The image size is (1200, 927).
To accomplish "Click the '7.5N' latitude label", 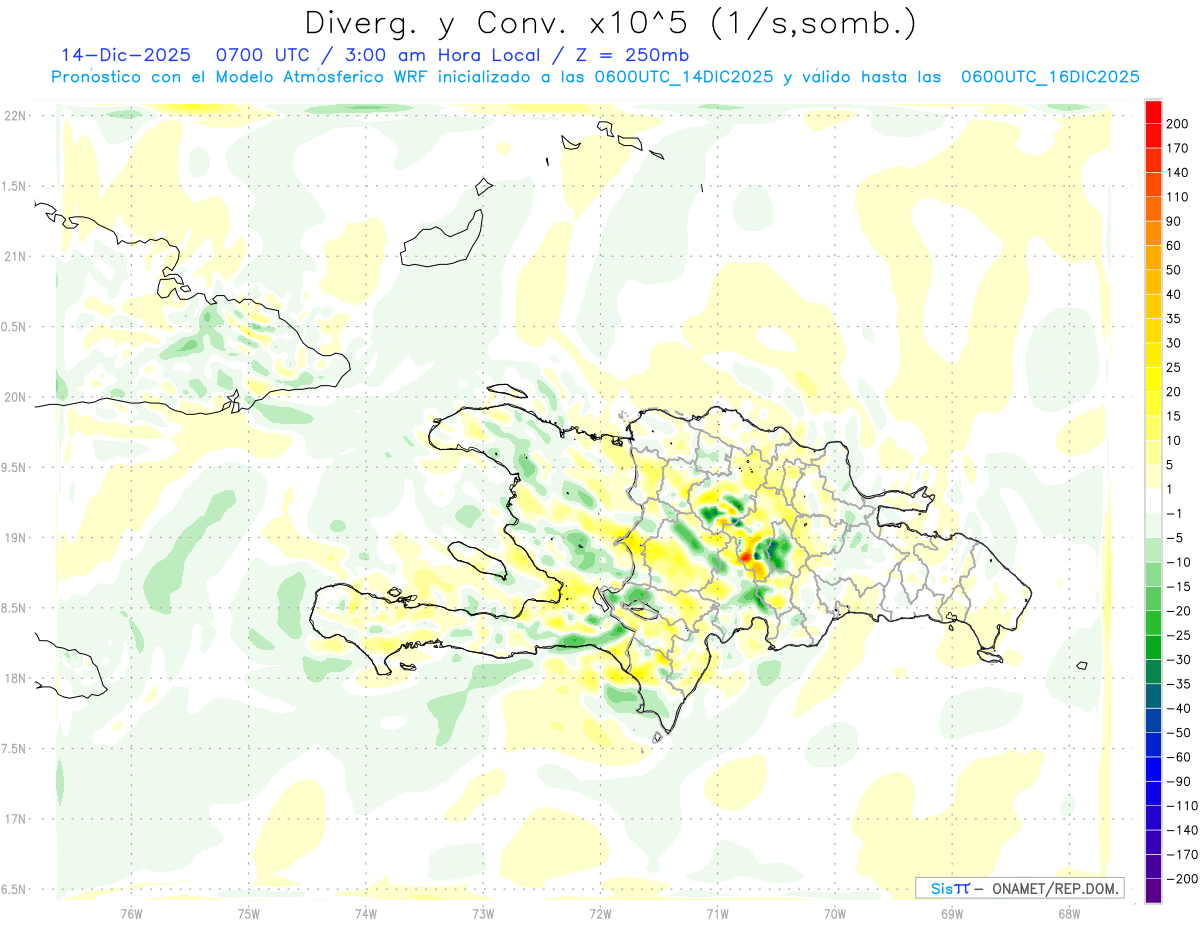I will 12,749.
